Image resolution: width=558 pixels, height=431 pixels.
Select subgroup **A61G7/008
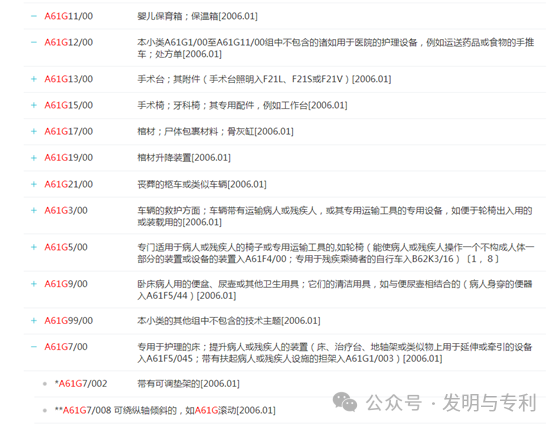point(83,410)
